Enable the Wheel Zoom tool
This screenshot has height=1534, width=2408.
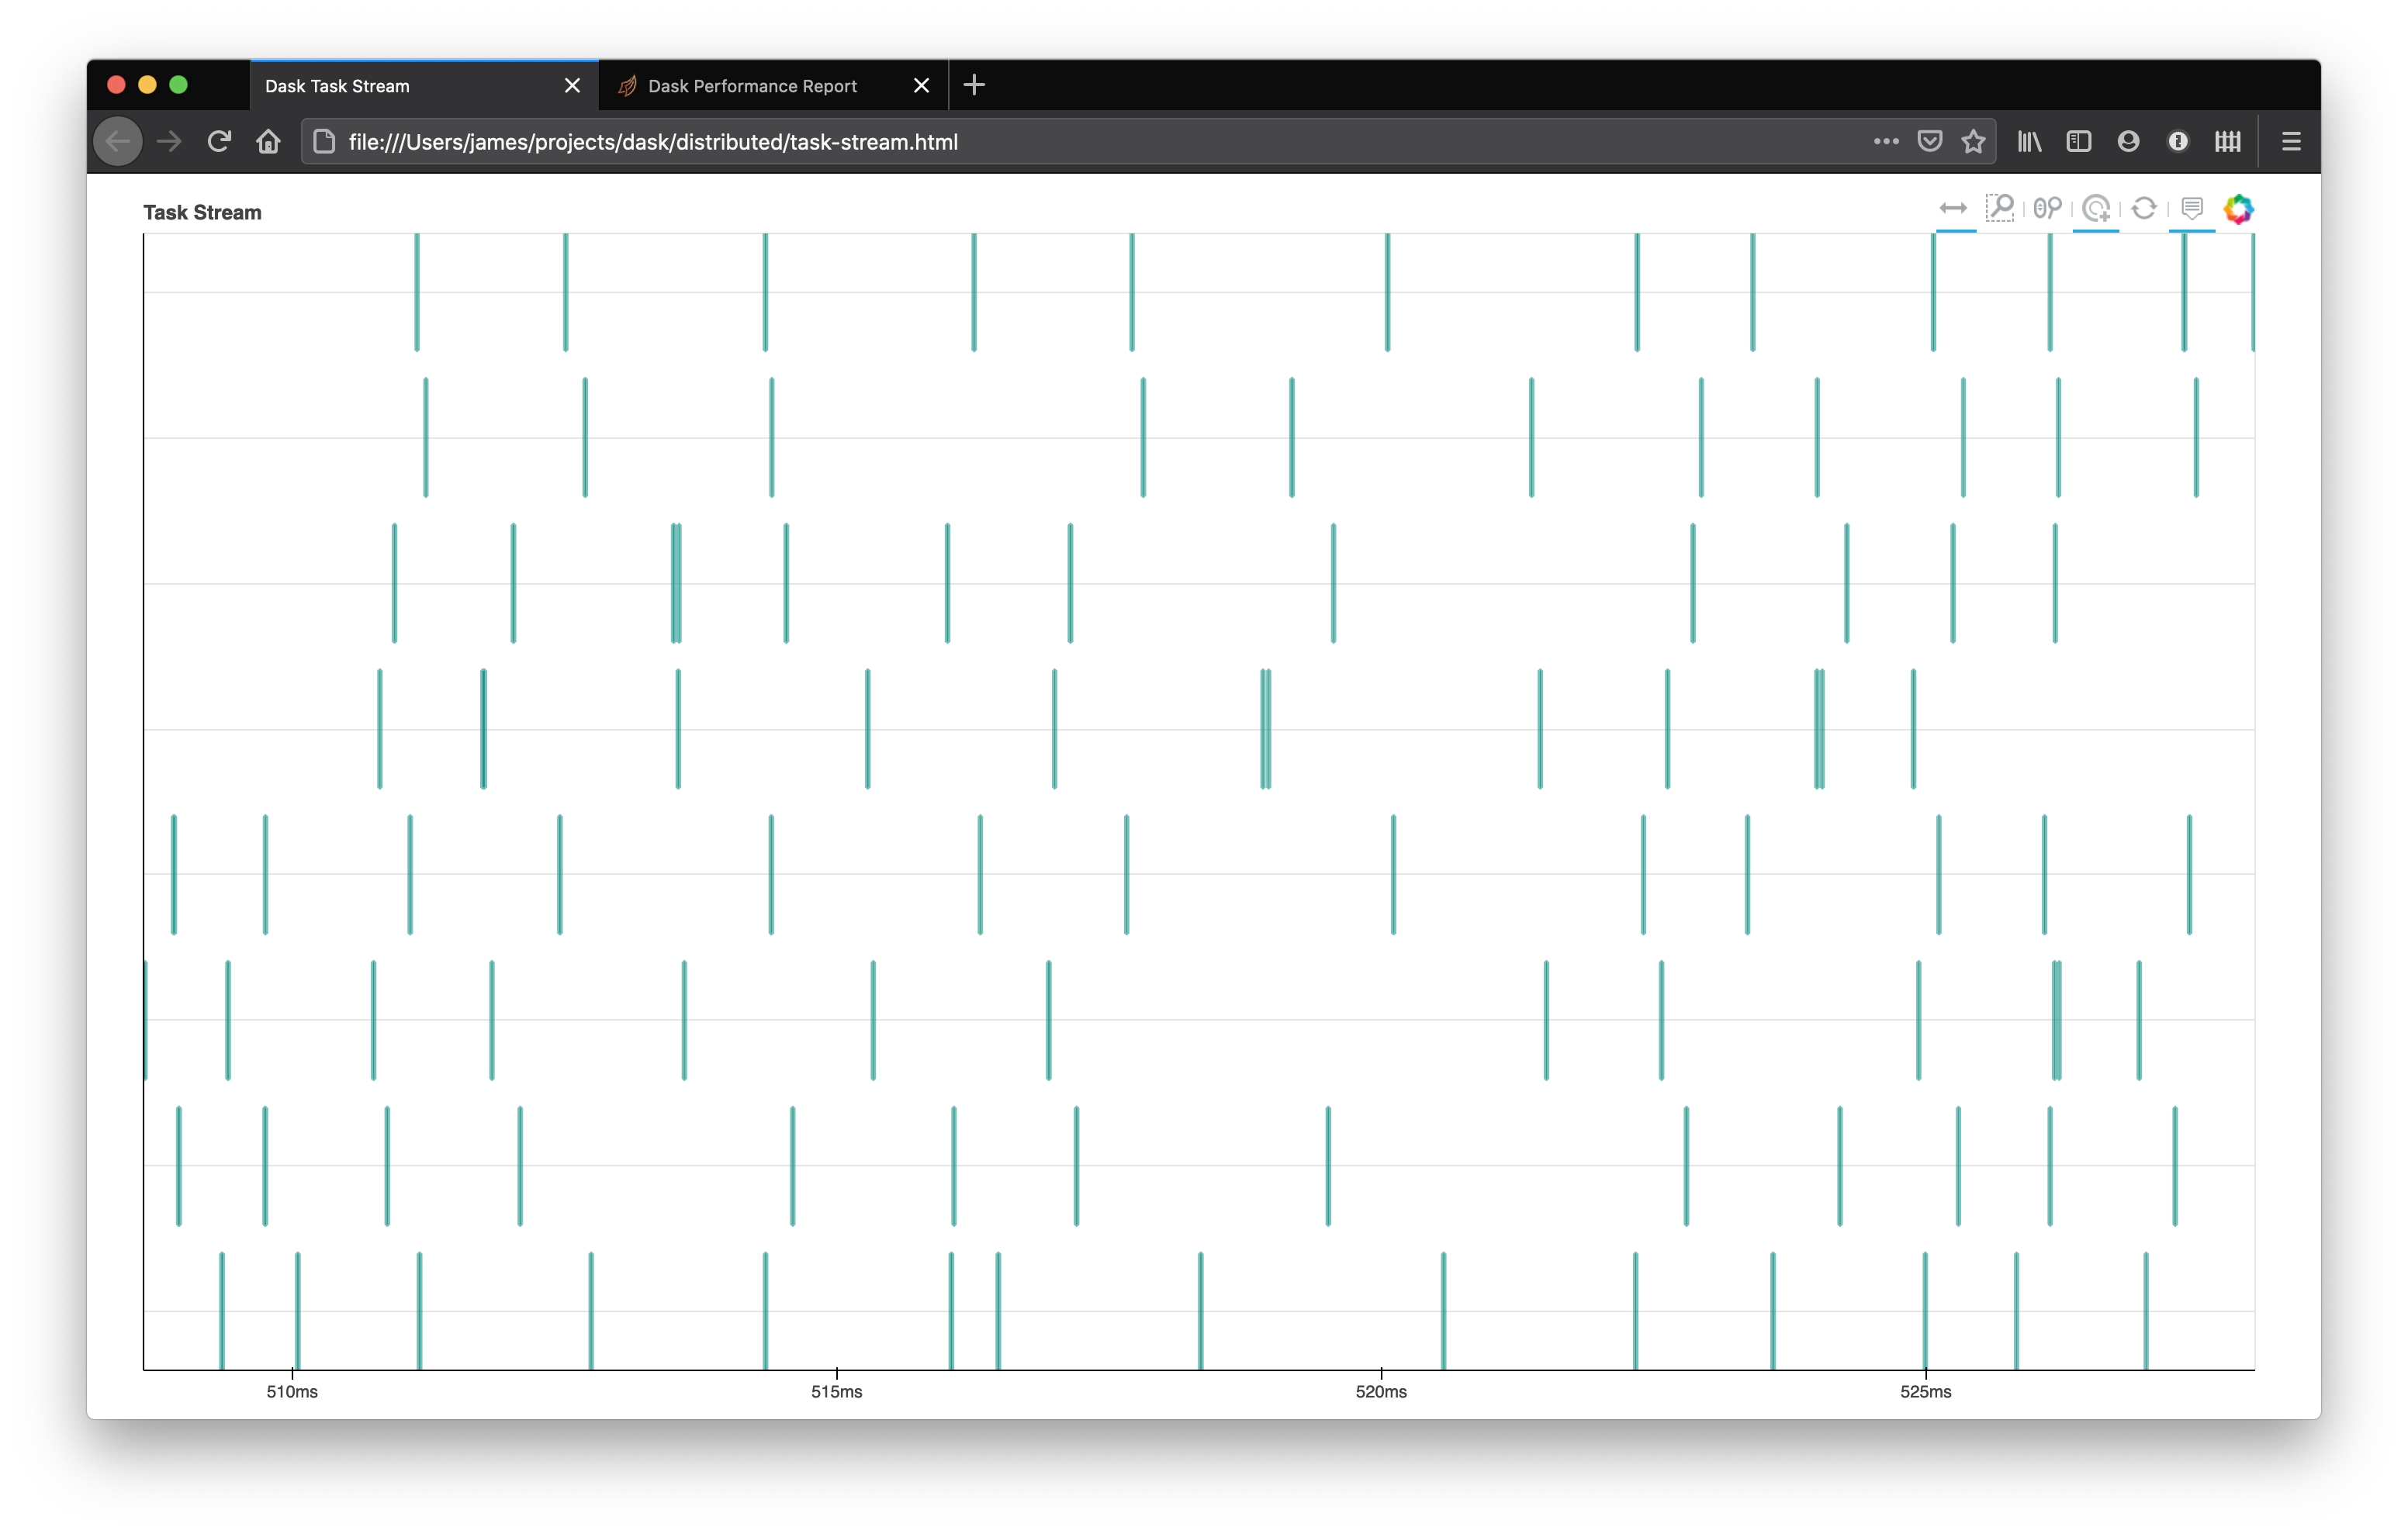point(2048,208)
